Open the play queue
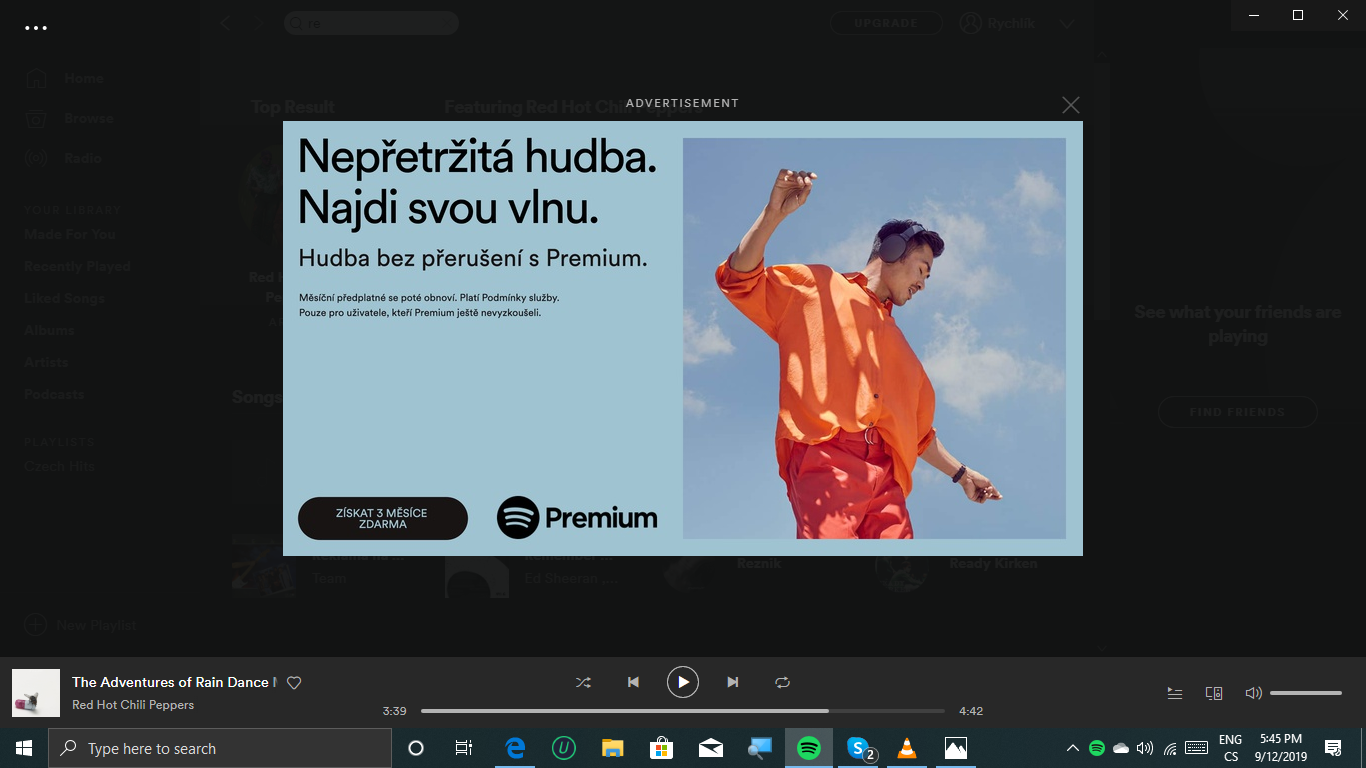This screenshot has height=768, width=1366. (1175, 693)
